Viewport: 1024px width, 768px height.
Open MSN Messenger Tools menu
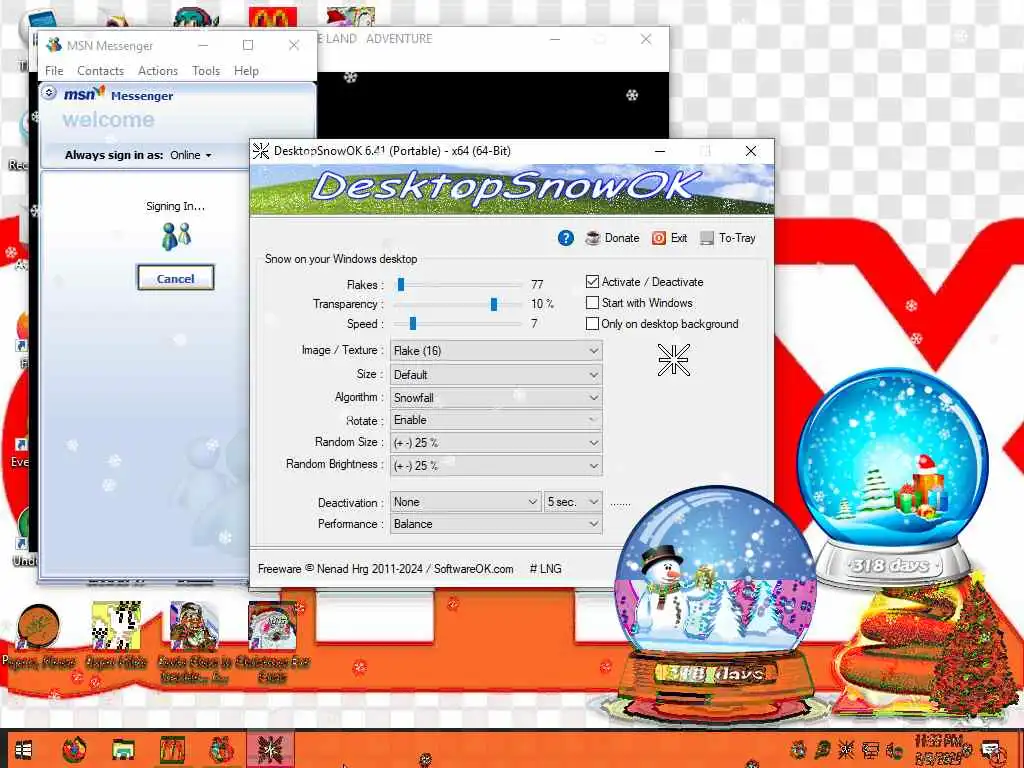point(206,71)
